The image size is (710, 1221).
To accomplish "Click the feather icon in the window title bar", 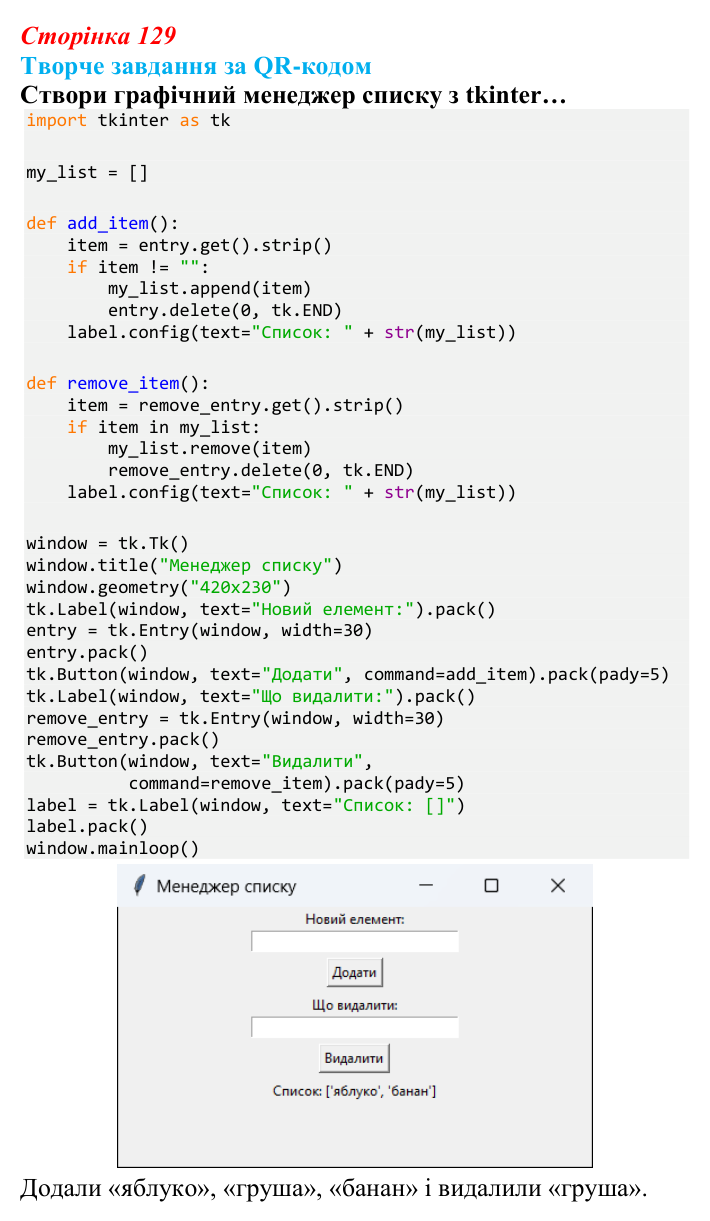I will 139,885.
